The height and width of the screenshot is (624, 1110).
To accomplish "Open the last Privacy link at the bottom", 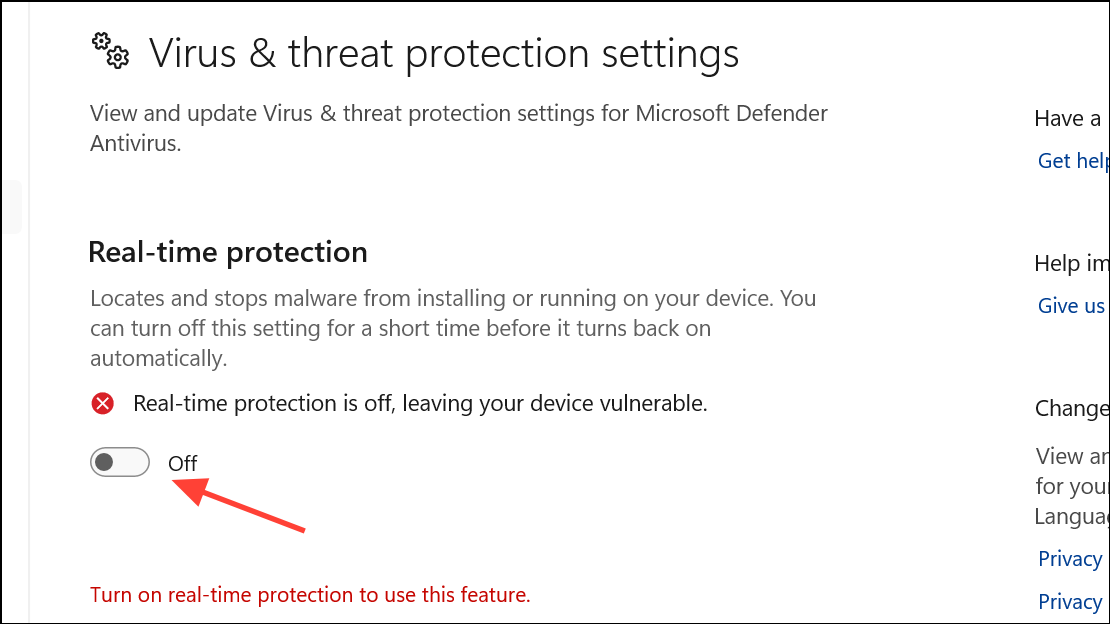I will click(1070, 601).
